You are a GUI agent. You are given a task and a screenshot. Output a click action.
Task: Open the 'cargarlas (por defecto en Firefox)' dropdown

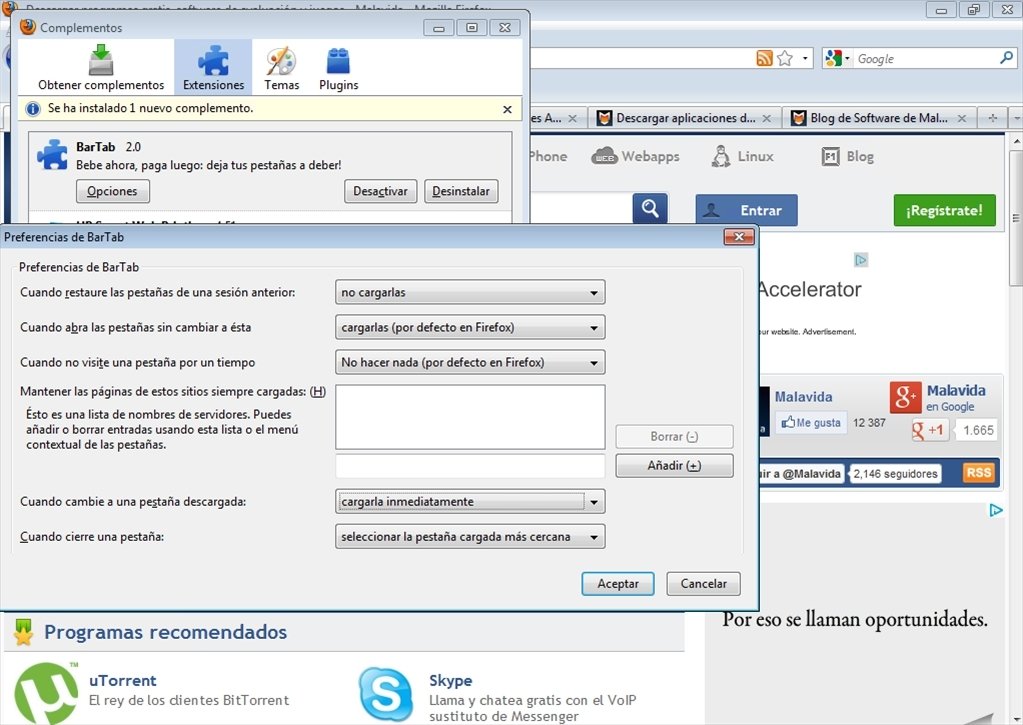tap(470, 328)
